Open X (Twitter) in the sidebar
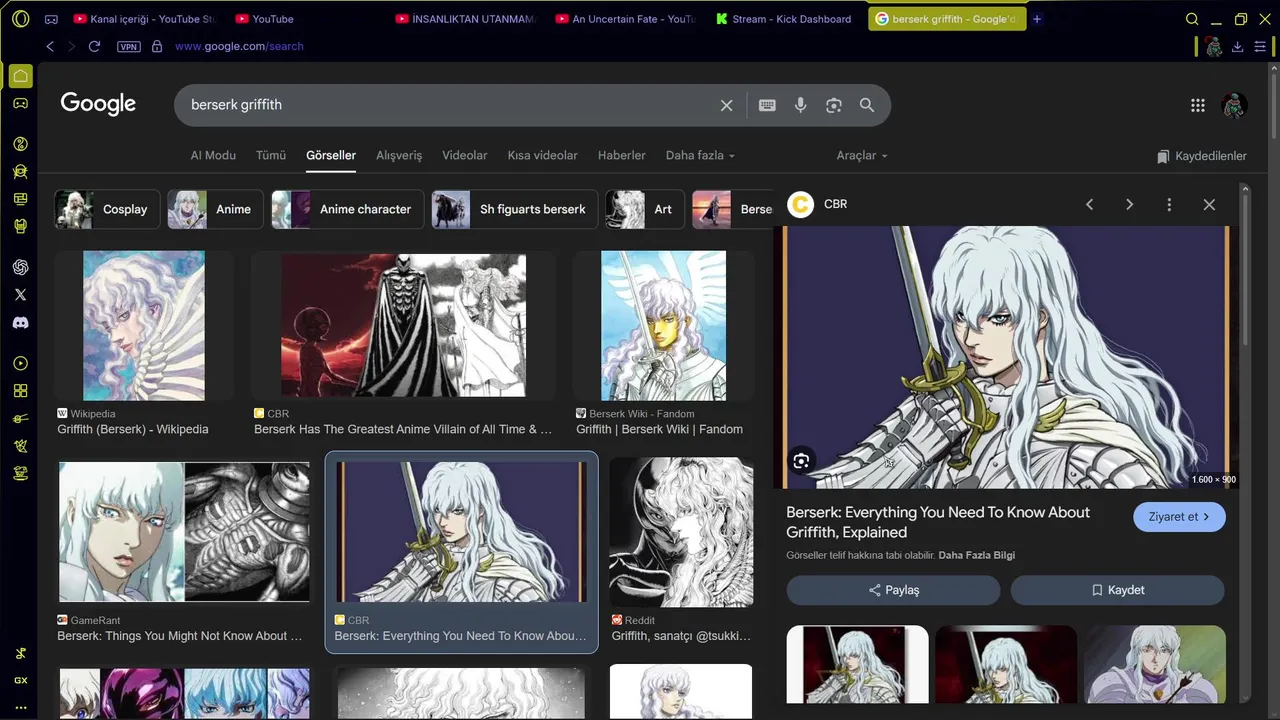 (x=20, y=295)
